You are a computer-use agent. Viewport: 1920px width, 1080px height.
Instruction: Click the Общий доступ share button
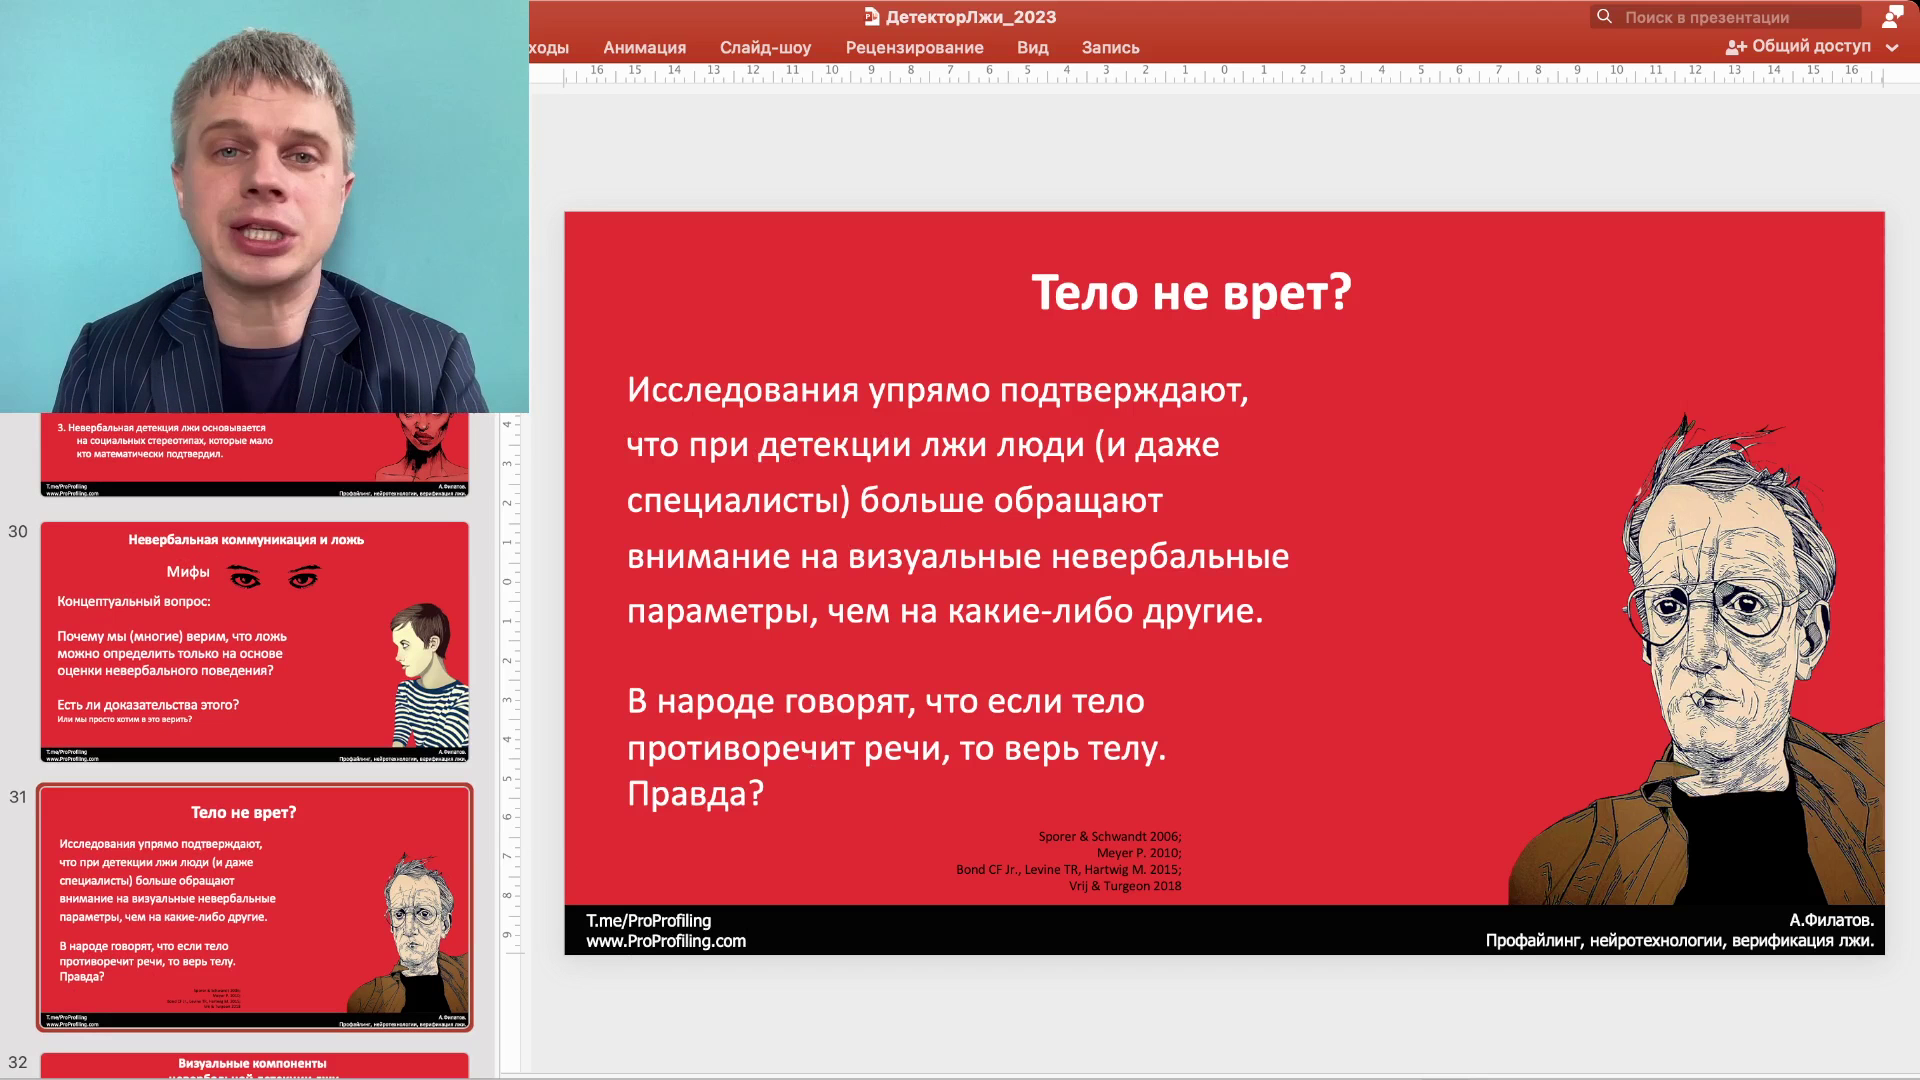(1810, 46)
